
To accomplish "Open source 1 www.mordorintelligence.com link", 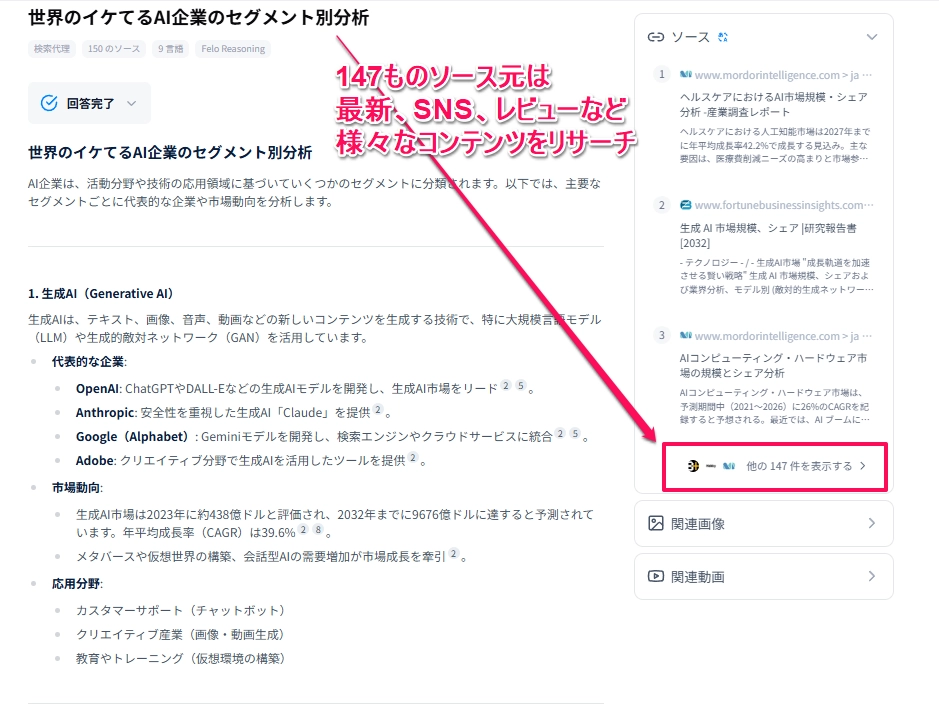I will [x=783, y=75].
